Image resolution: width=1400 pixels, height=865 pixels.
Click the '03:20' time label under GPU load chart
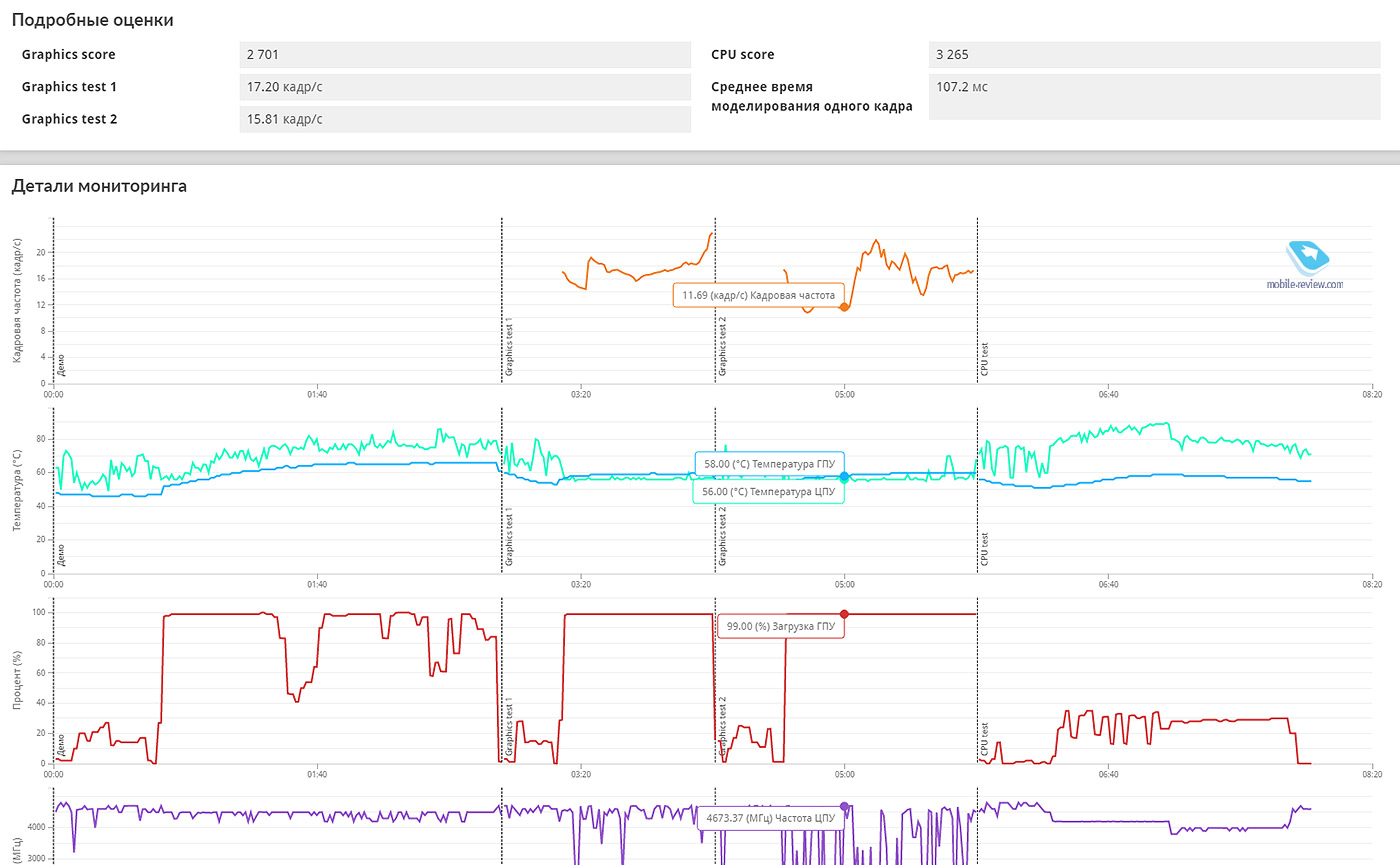point(581,774)
